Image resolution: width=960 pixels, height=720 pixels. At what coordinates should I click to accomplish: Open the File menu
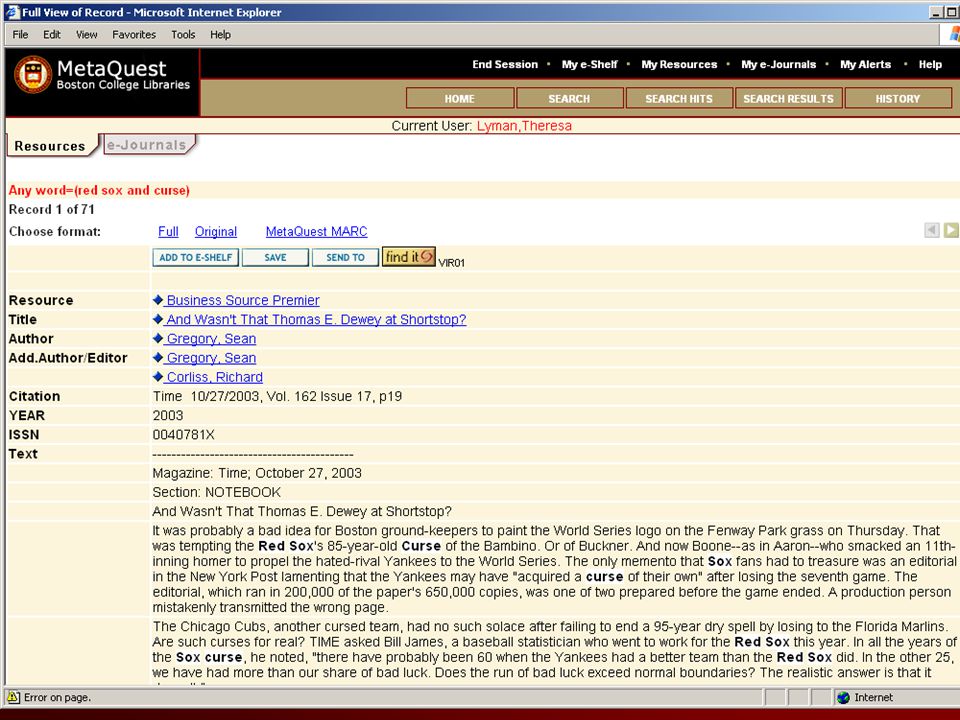pyautogui.click(x=20, y=34)
